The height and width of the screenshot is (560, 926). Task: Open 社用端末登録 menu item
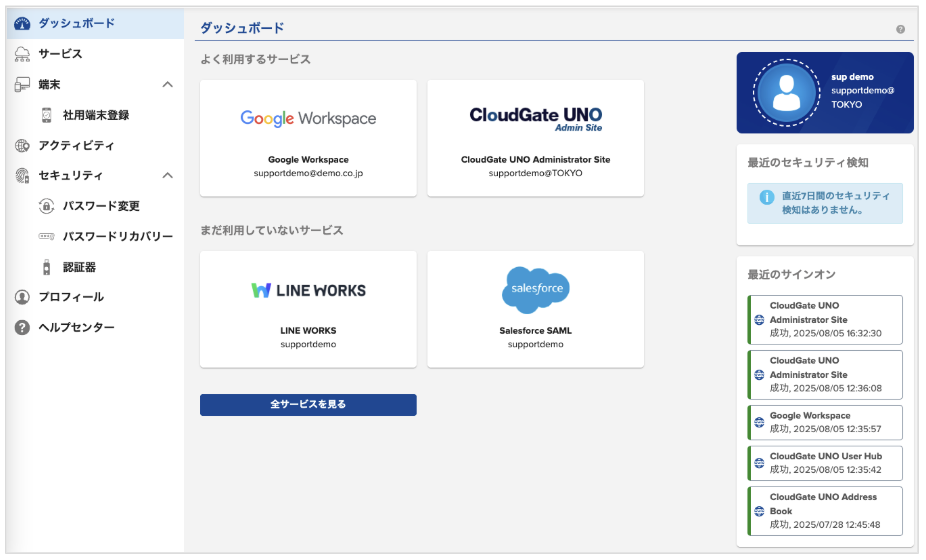click(x=96, y=115)
